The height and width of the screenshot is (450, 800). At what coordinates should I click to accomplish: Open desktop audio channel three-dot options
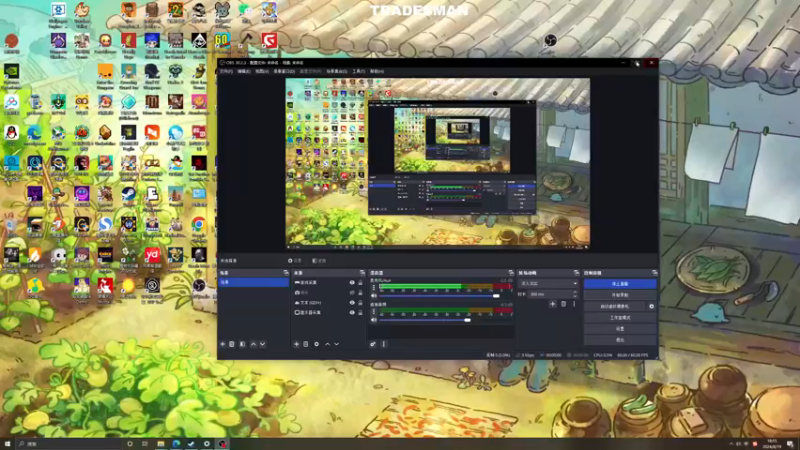(373, 311)
